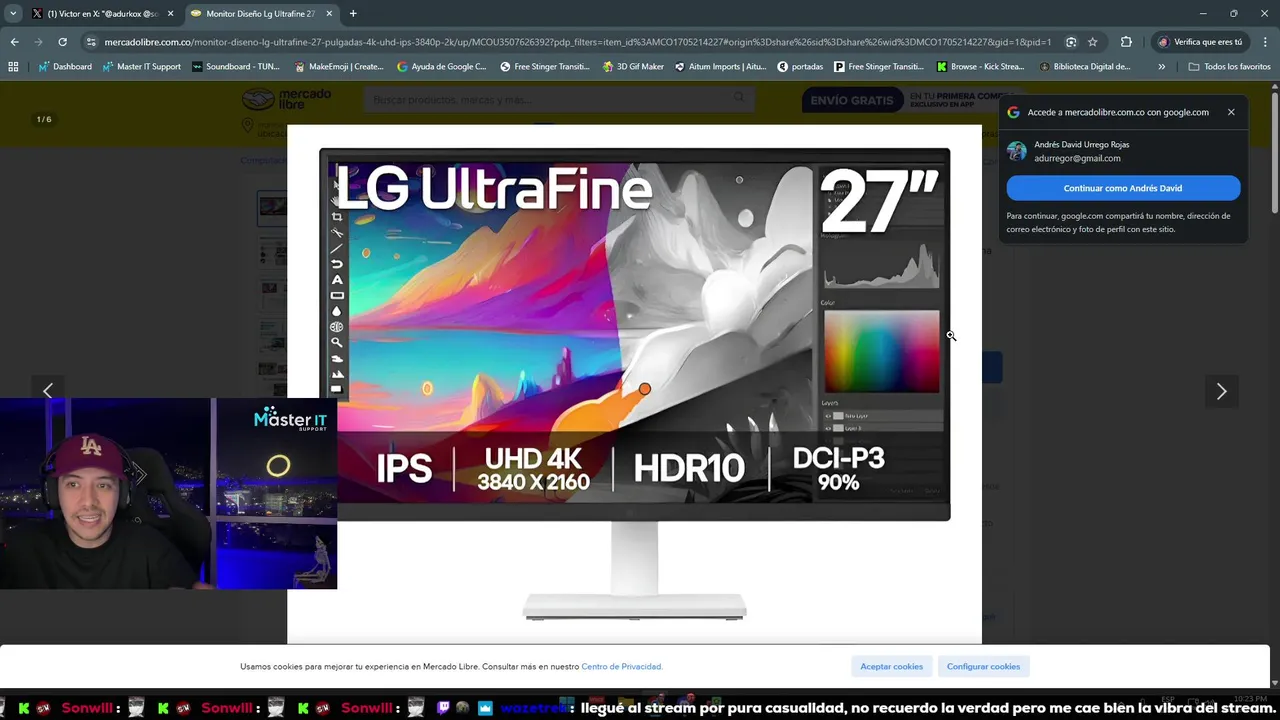The height and width of the screenshot is (720, 1280).
Task: Click the enlarged LG UltraFine monitor image
Action: point(634,385)
